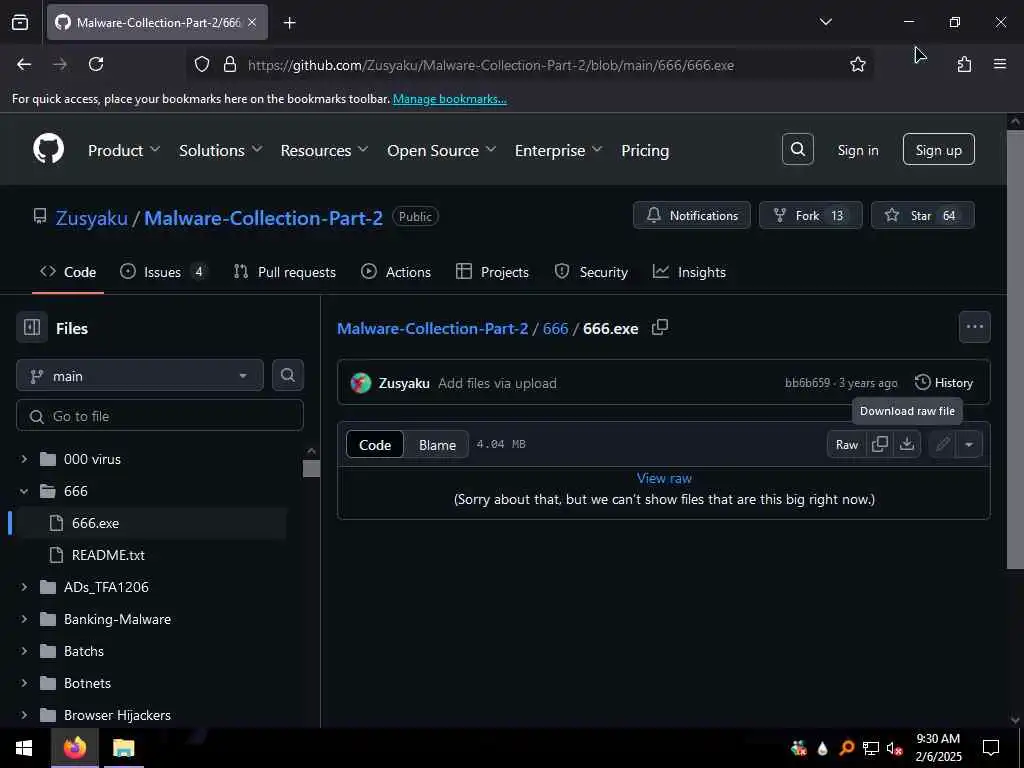
Task: Open File Explorer from taskbar
Action: [123, 748]
